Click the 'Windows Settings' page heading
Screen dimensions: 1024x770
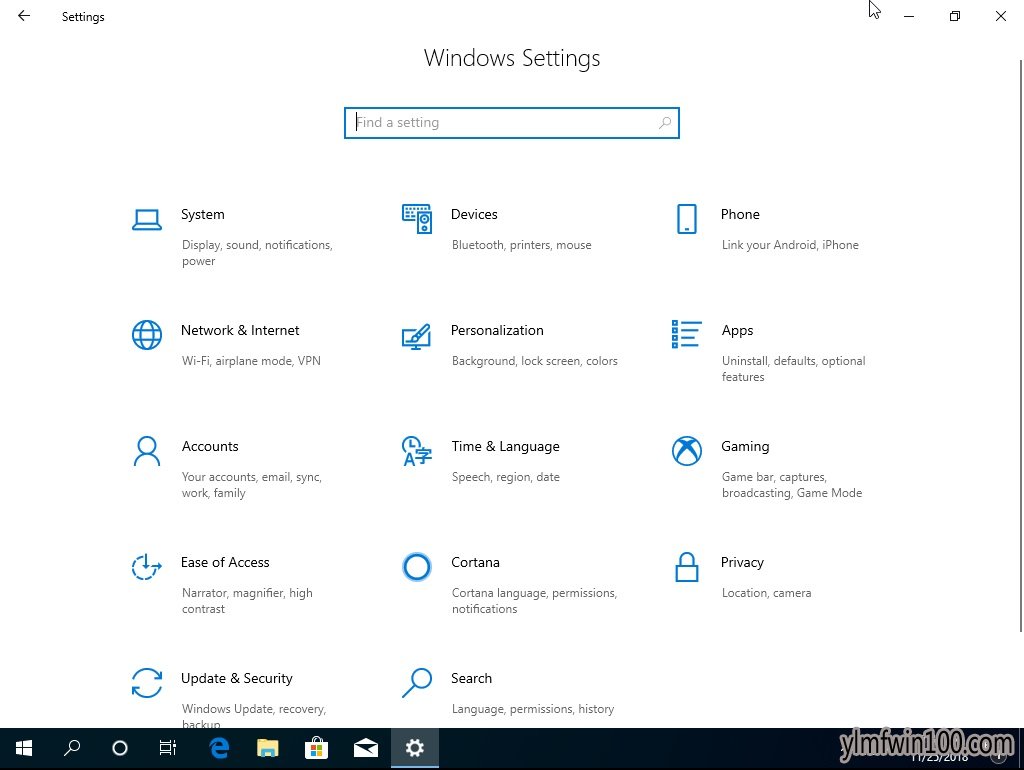point(512,58)
